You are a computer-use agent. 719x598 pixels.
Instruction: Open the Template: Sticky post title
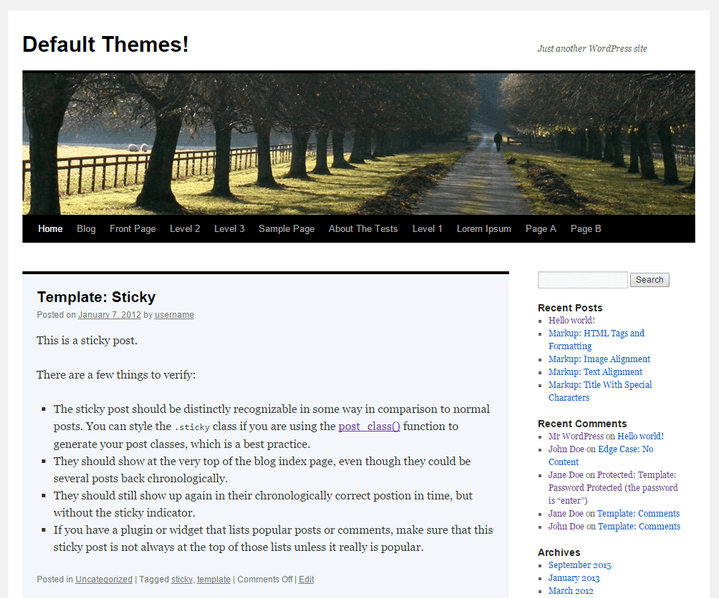(x=96, y=297)
